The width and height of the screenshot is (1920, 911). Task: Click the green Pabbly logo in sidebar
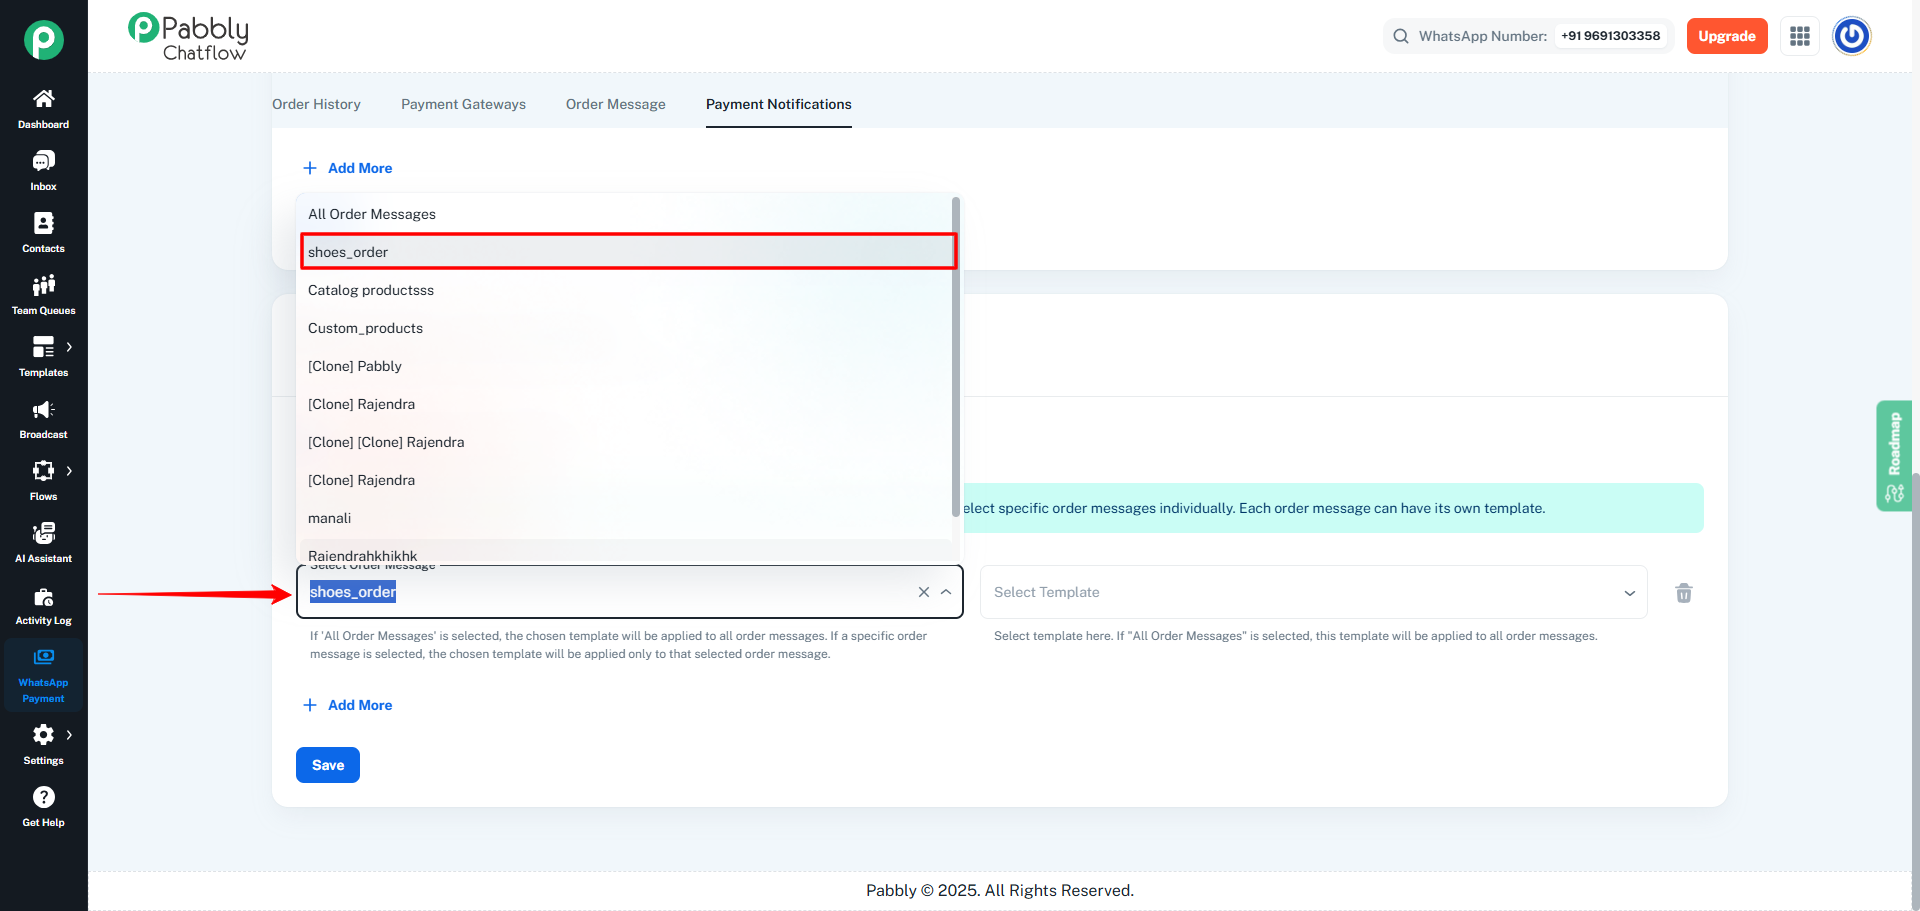(44, 40)
